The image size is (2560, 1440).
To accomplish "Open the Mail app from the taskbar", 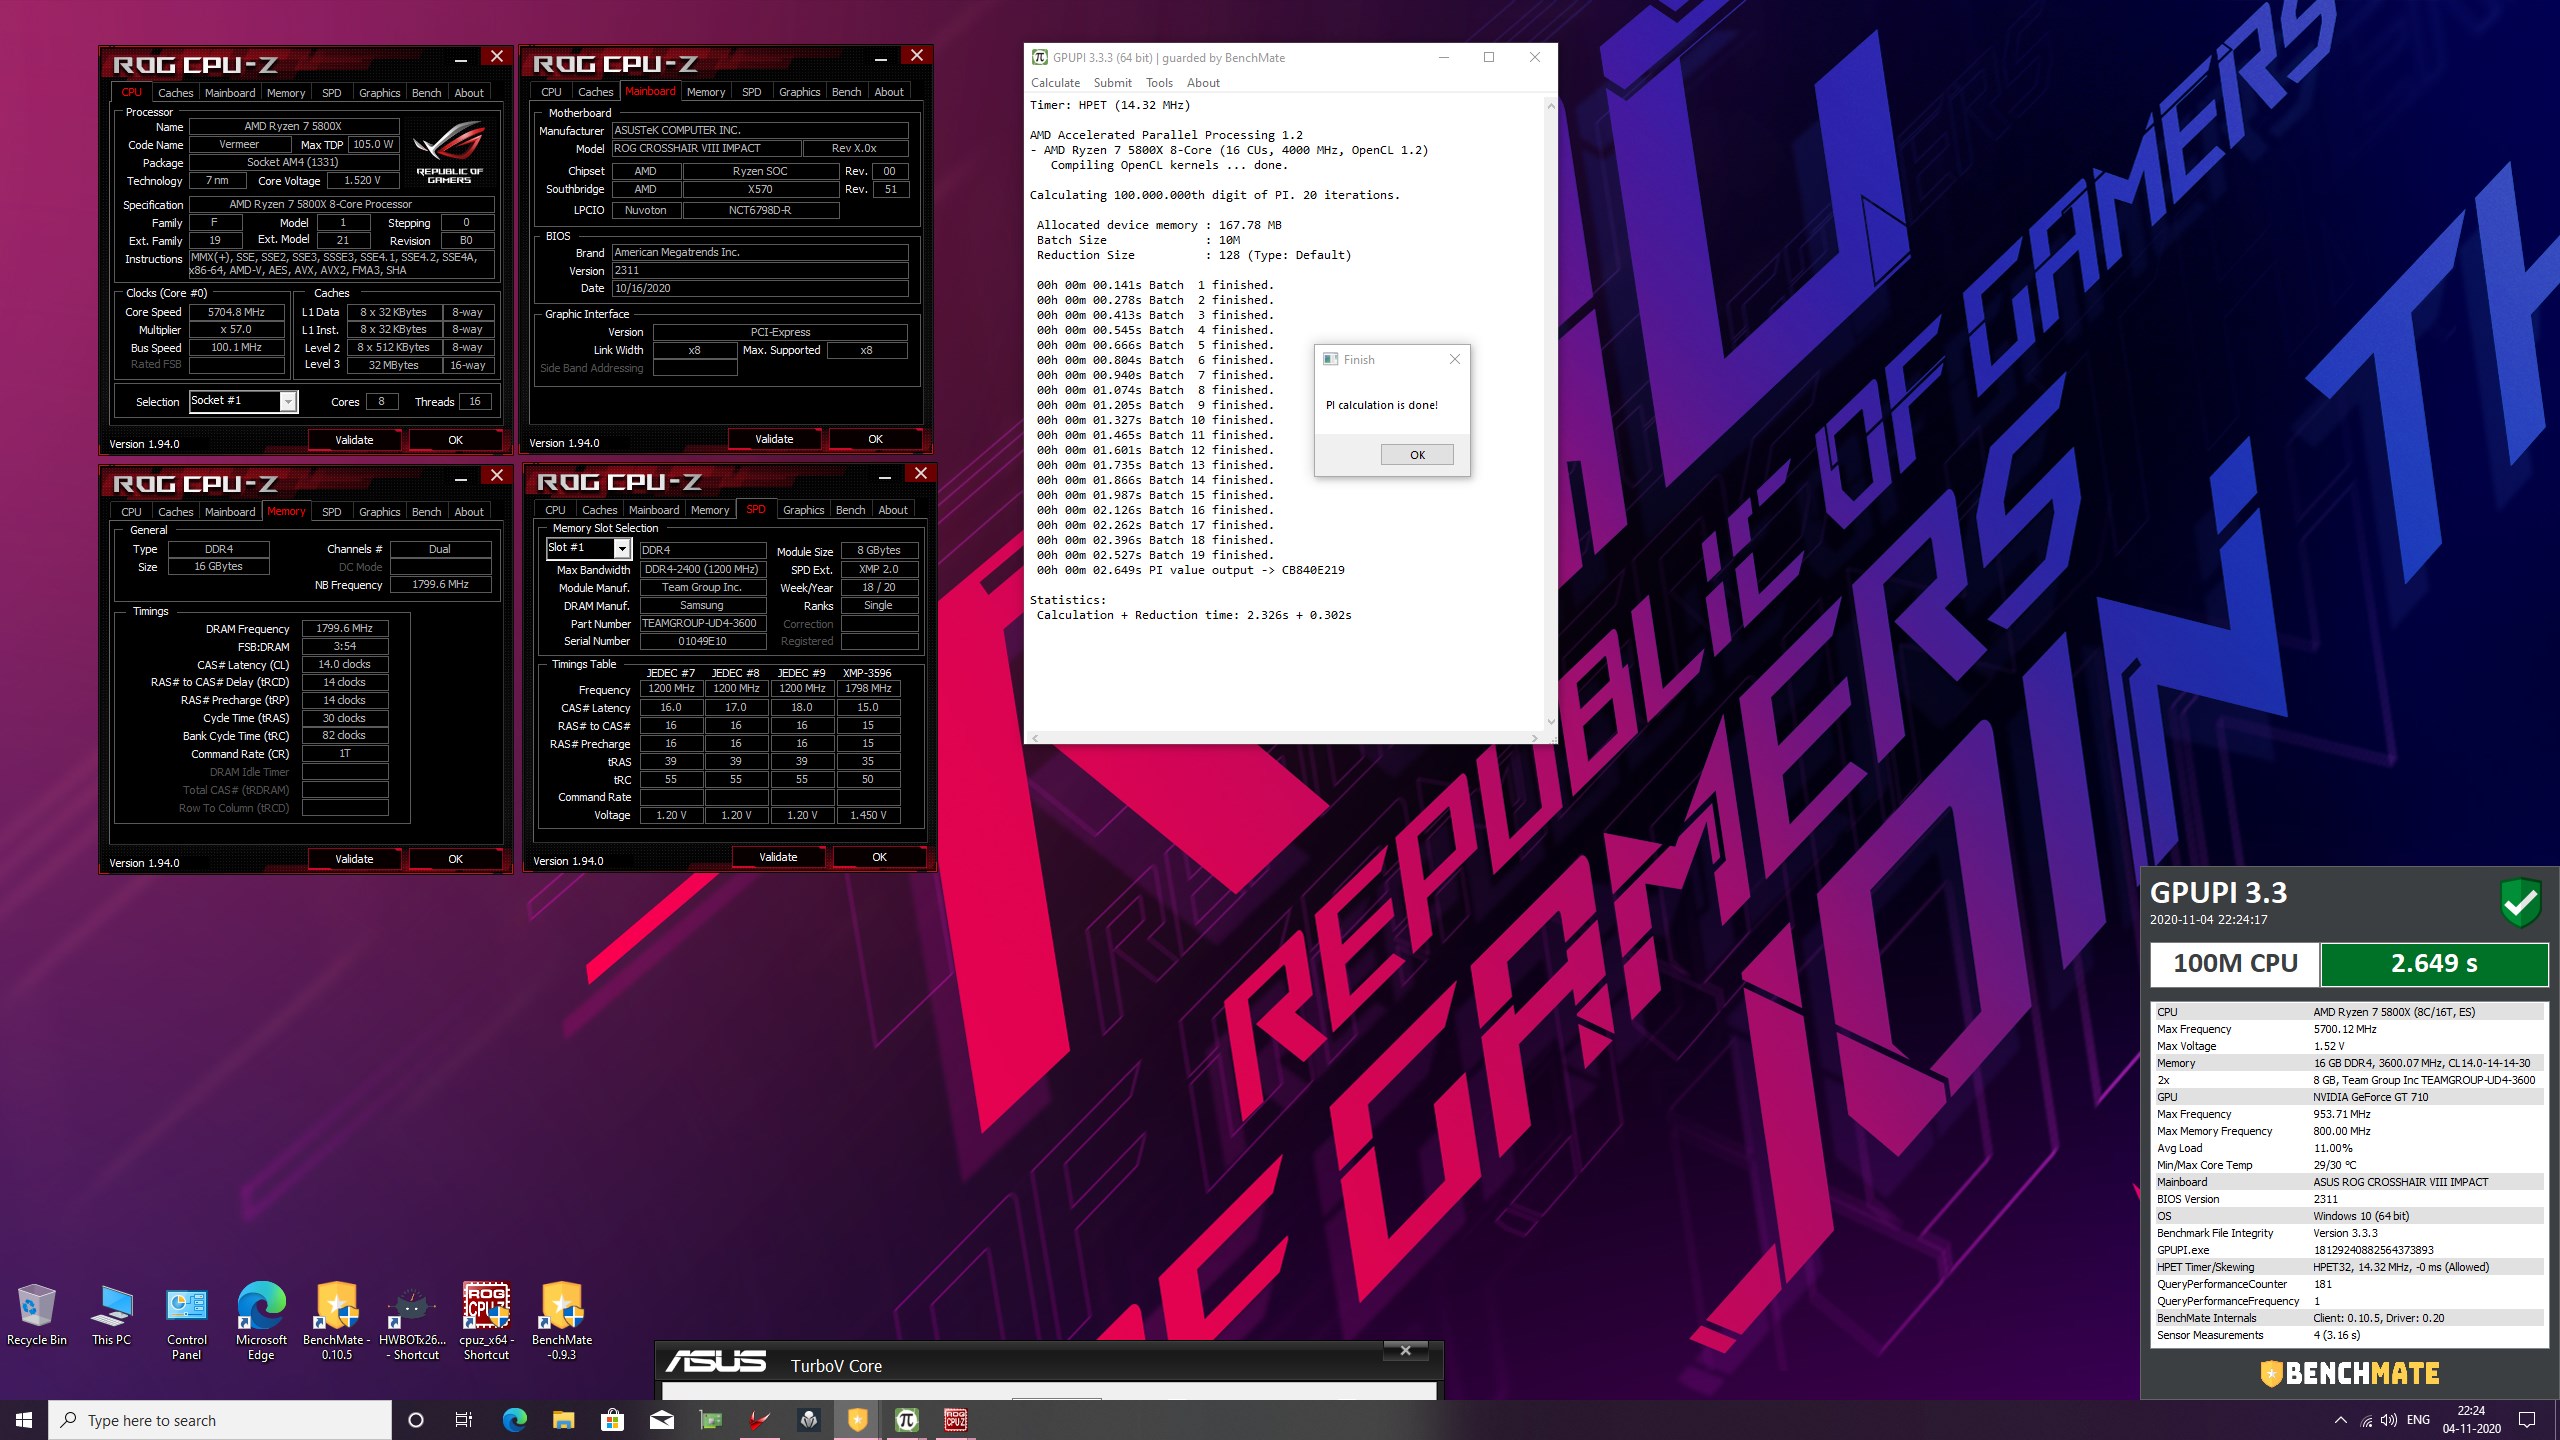I will [x=661, y=1420].
